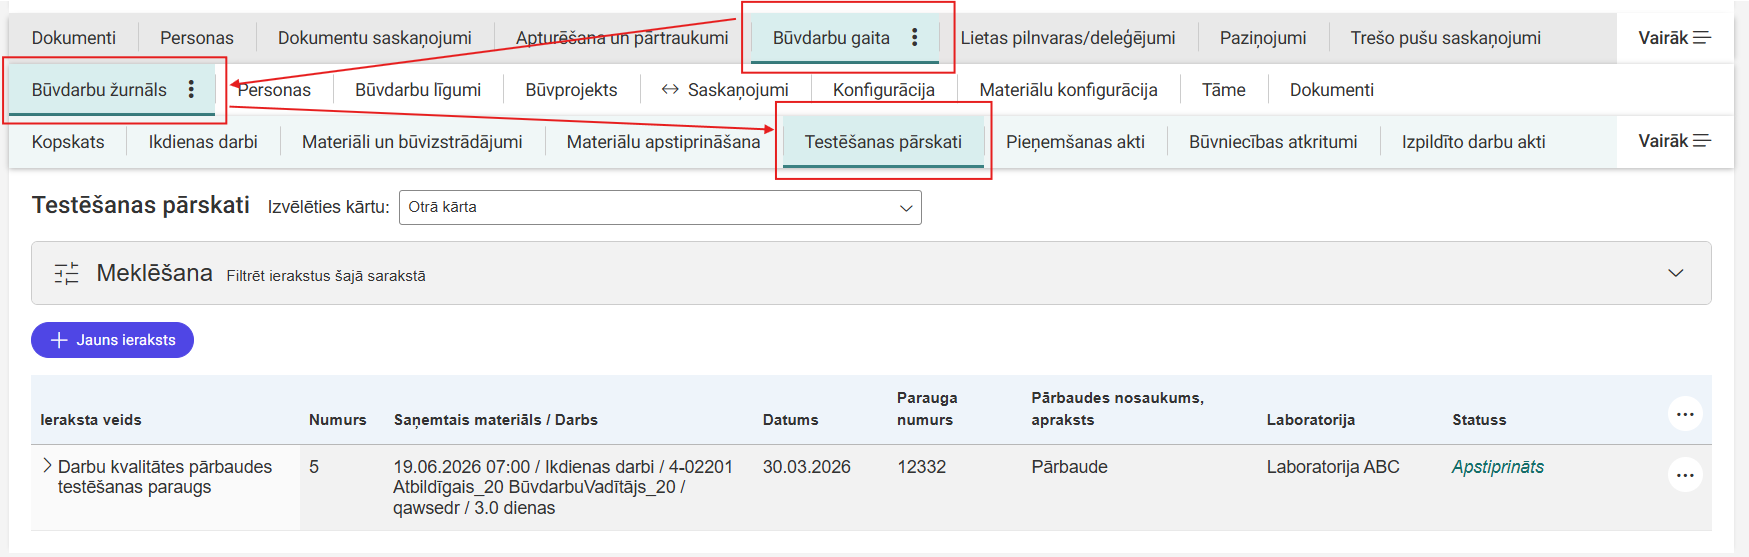The image size is (1749, 557).
Task: Click the Jauns ieraksts button
Action: click(x=113, y=340)
